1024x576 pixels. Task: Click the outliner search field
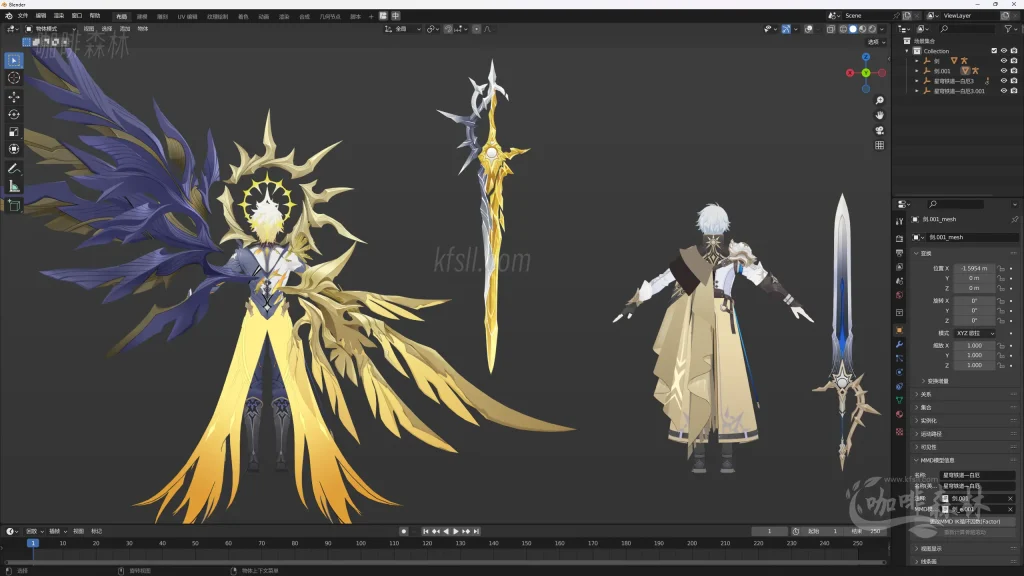click(967, 29)
